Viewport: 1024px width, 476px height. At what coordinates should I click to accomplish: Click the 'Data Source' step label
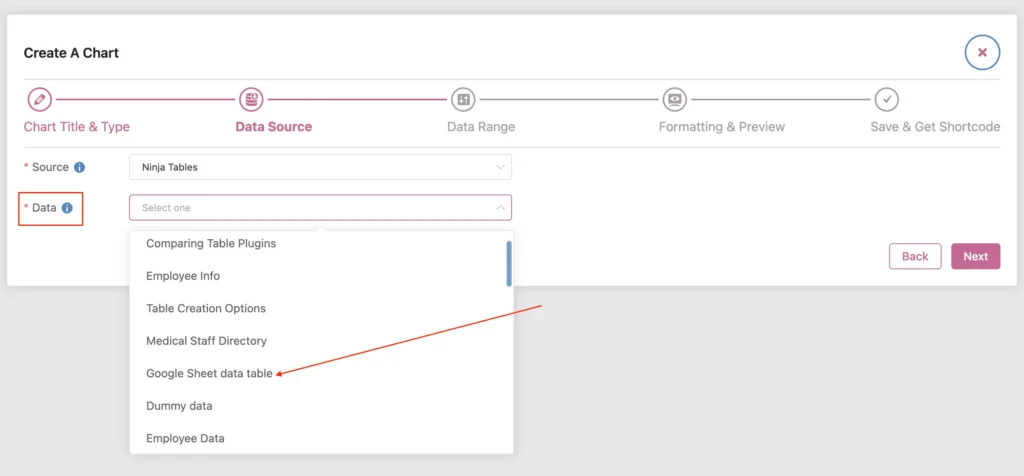click(x=274, y=127)
